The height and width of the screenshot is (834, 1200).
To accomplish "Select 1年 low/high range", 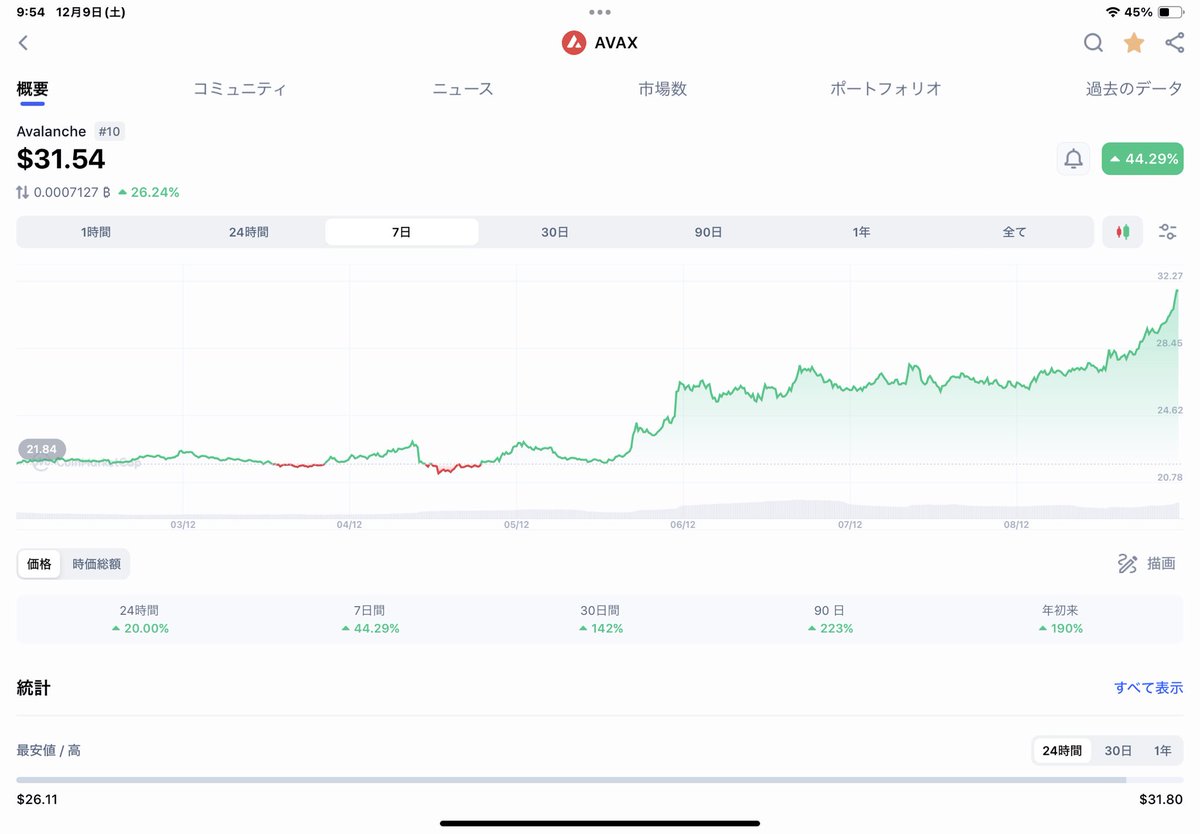I will point(1162,751).
